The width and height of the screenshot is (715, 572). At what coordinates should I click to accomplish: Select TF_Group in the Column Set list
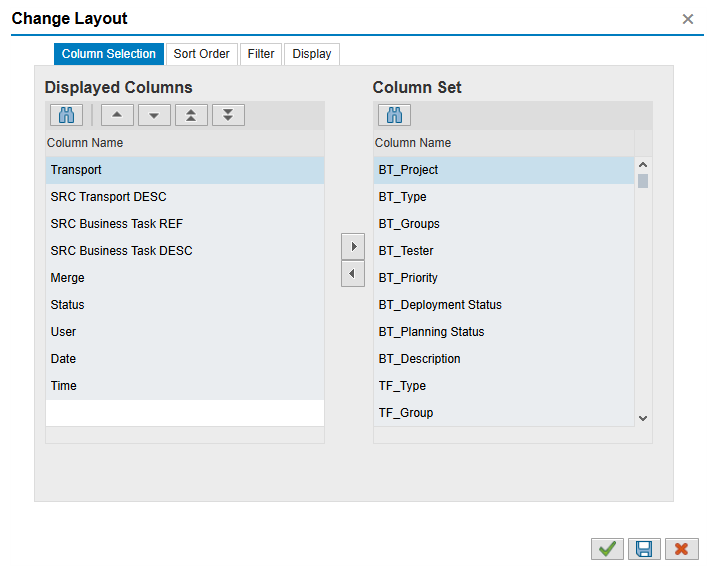[406, 413]
